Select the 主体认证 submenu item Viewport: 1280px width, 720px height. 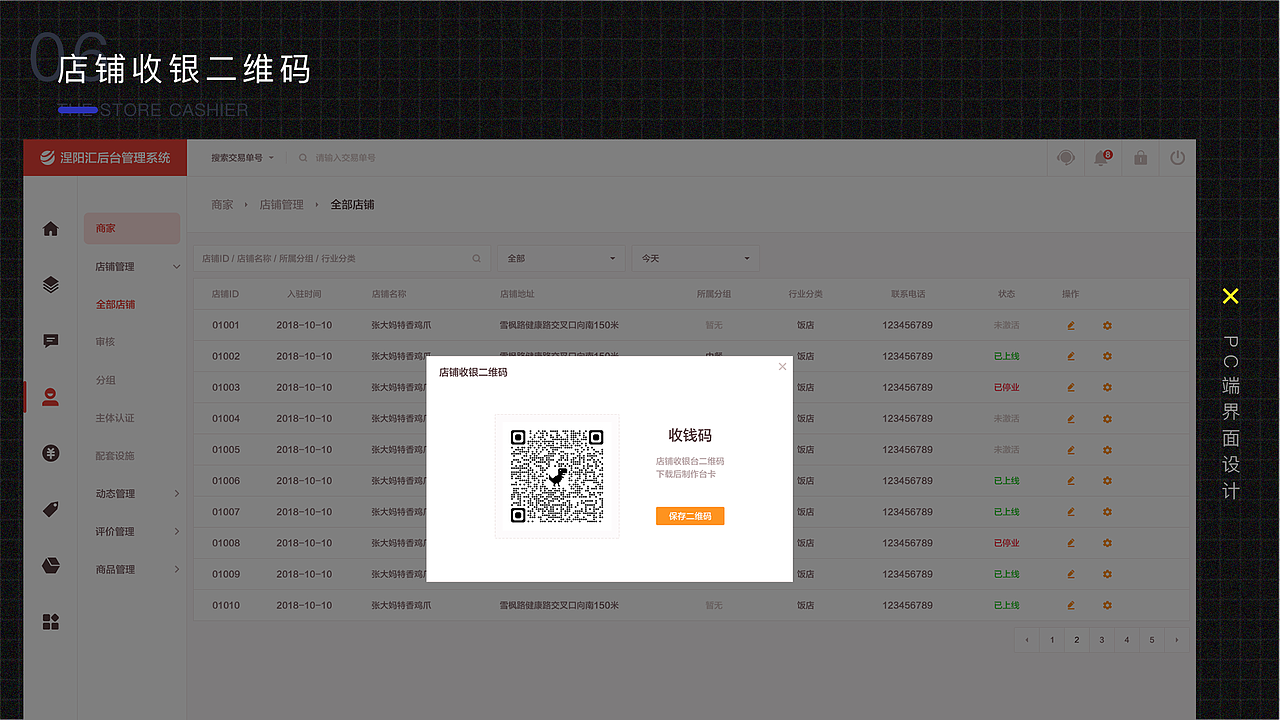[x=115, y=418]
